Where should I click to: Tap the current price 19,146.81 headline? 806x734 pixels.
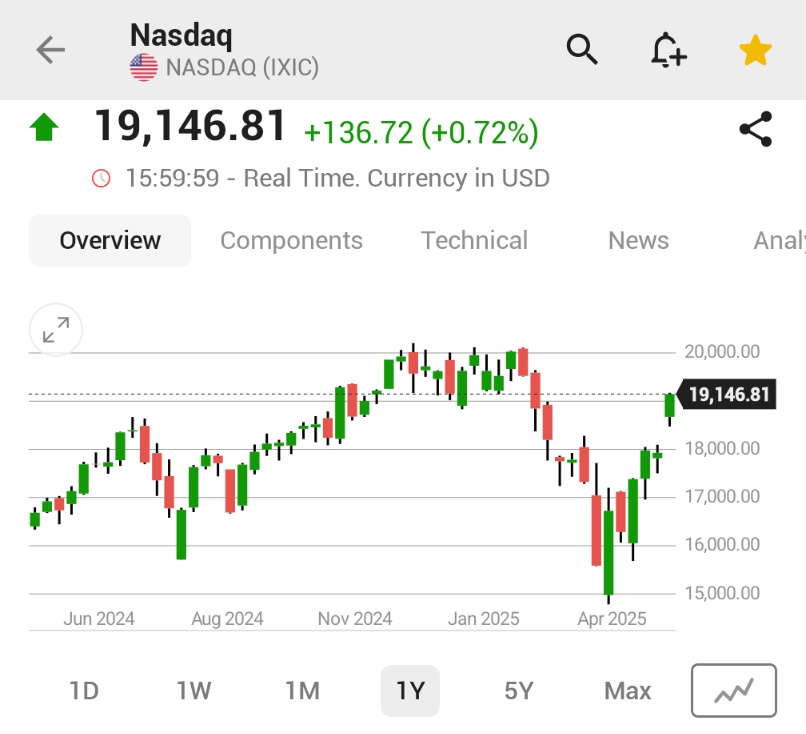(x=190, y=125)
